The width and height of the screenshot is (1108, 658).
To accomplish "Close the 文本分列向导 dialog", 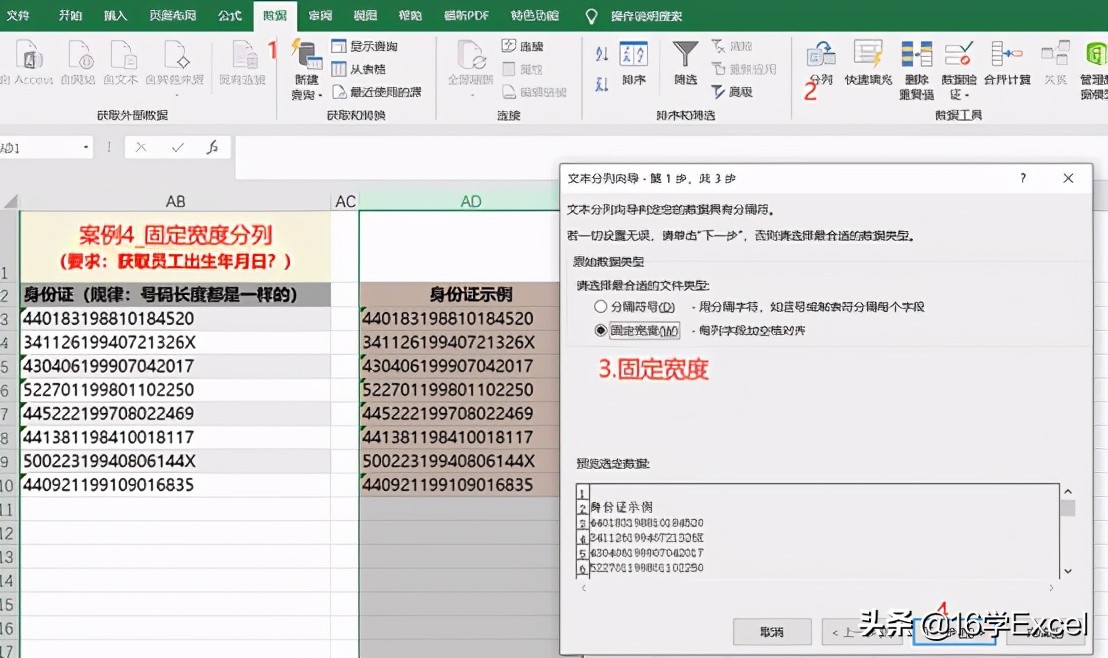I will click(x=1068, y=178).
